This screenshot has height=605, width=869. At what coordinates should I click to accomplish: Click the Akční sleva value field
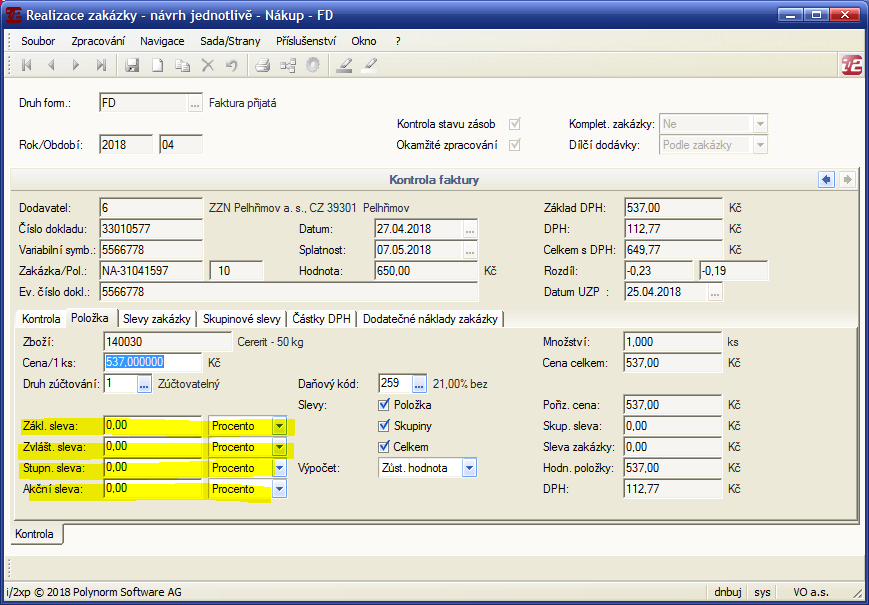pos(153,489)
